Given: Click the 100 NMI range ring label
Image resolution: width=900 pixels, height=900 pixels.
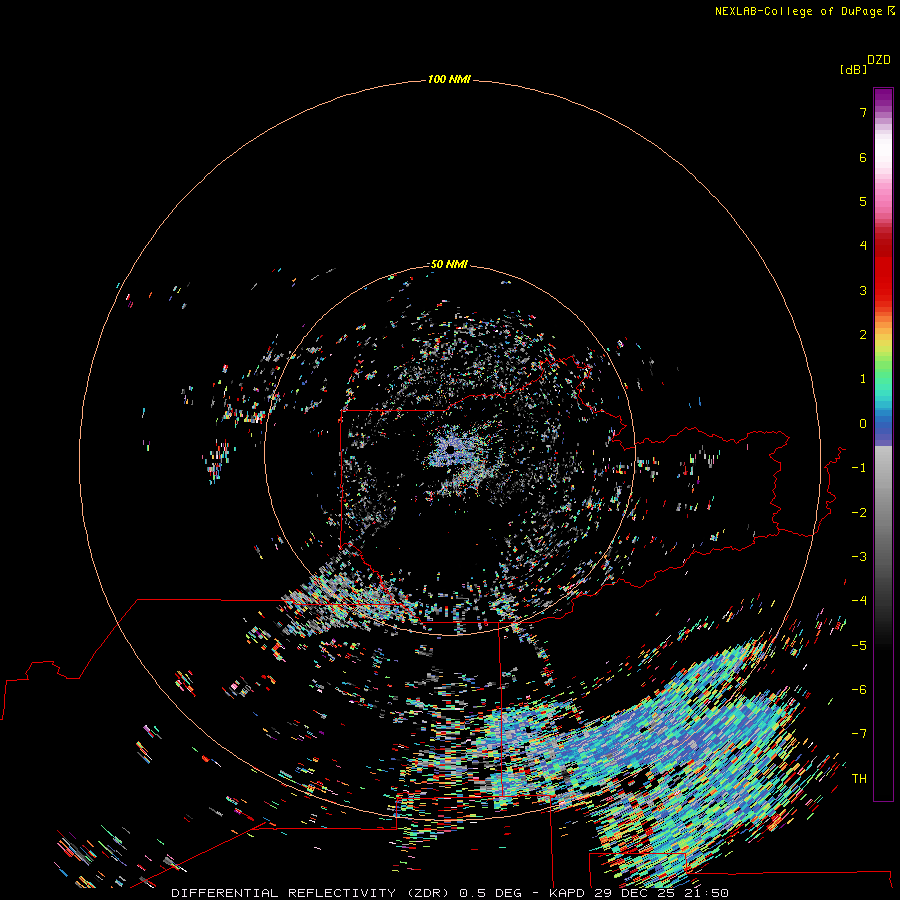Looking at the screenshot, I should [449, 79].
